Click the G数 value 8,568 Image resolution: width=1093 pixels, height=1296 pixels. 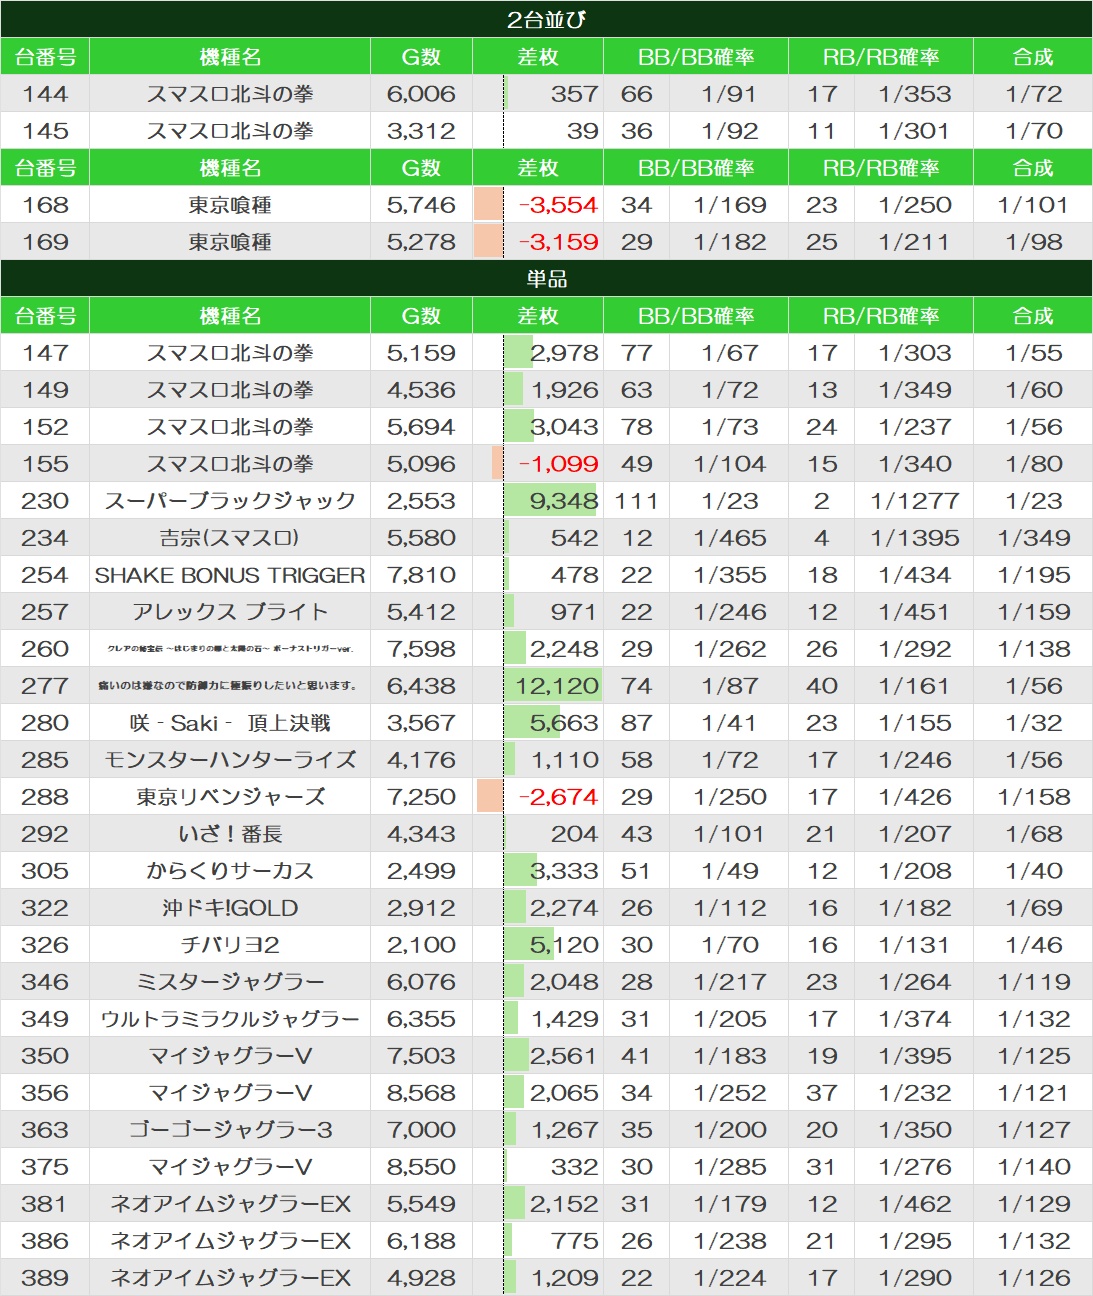click(x=421, y=1093)
